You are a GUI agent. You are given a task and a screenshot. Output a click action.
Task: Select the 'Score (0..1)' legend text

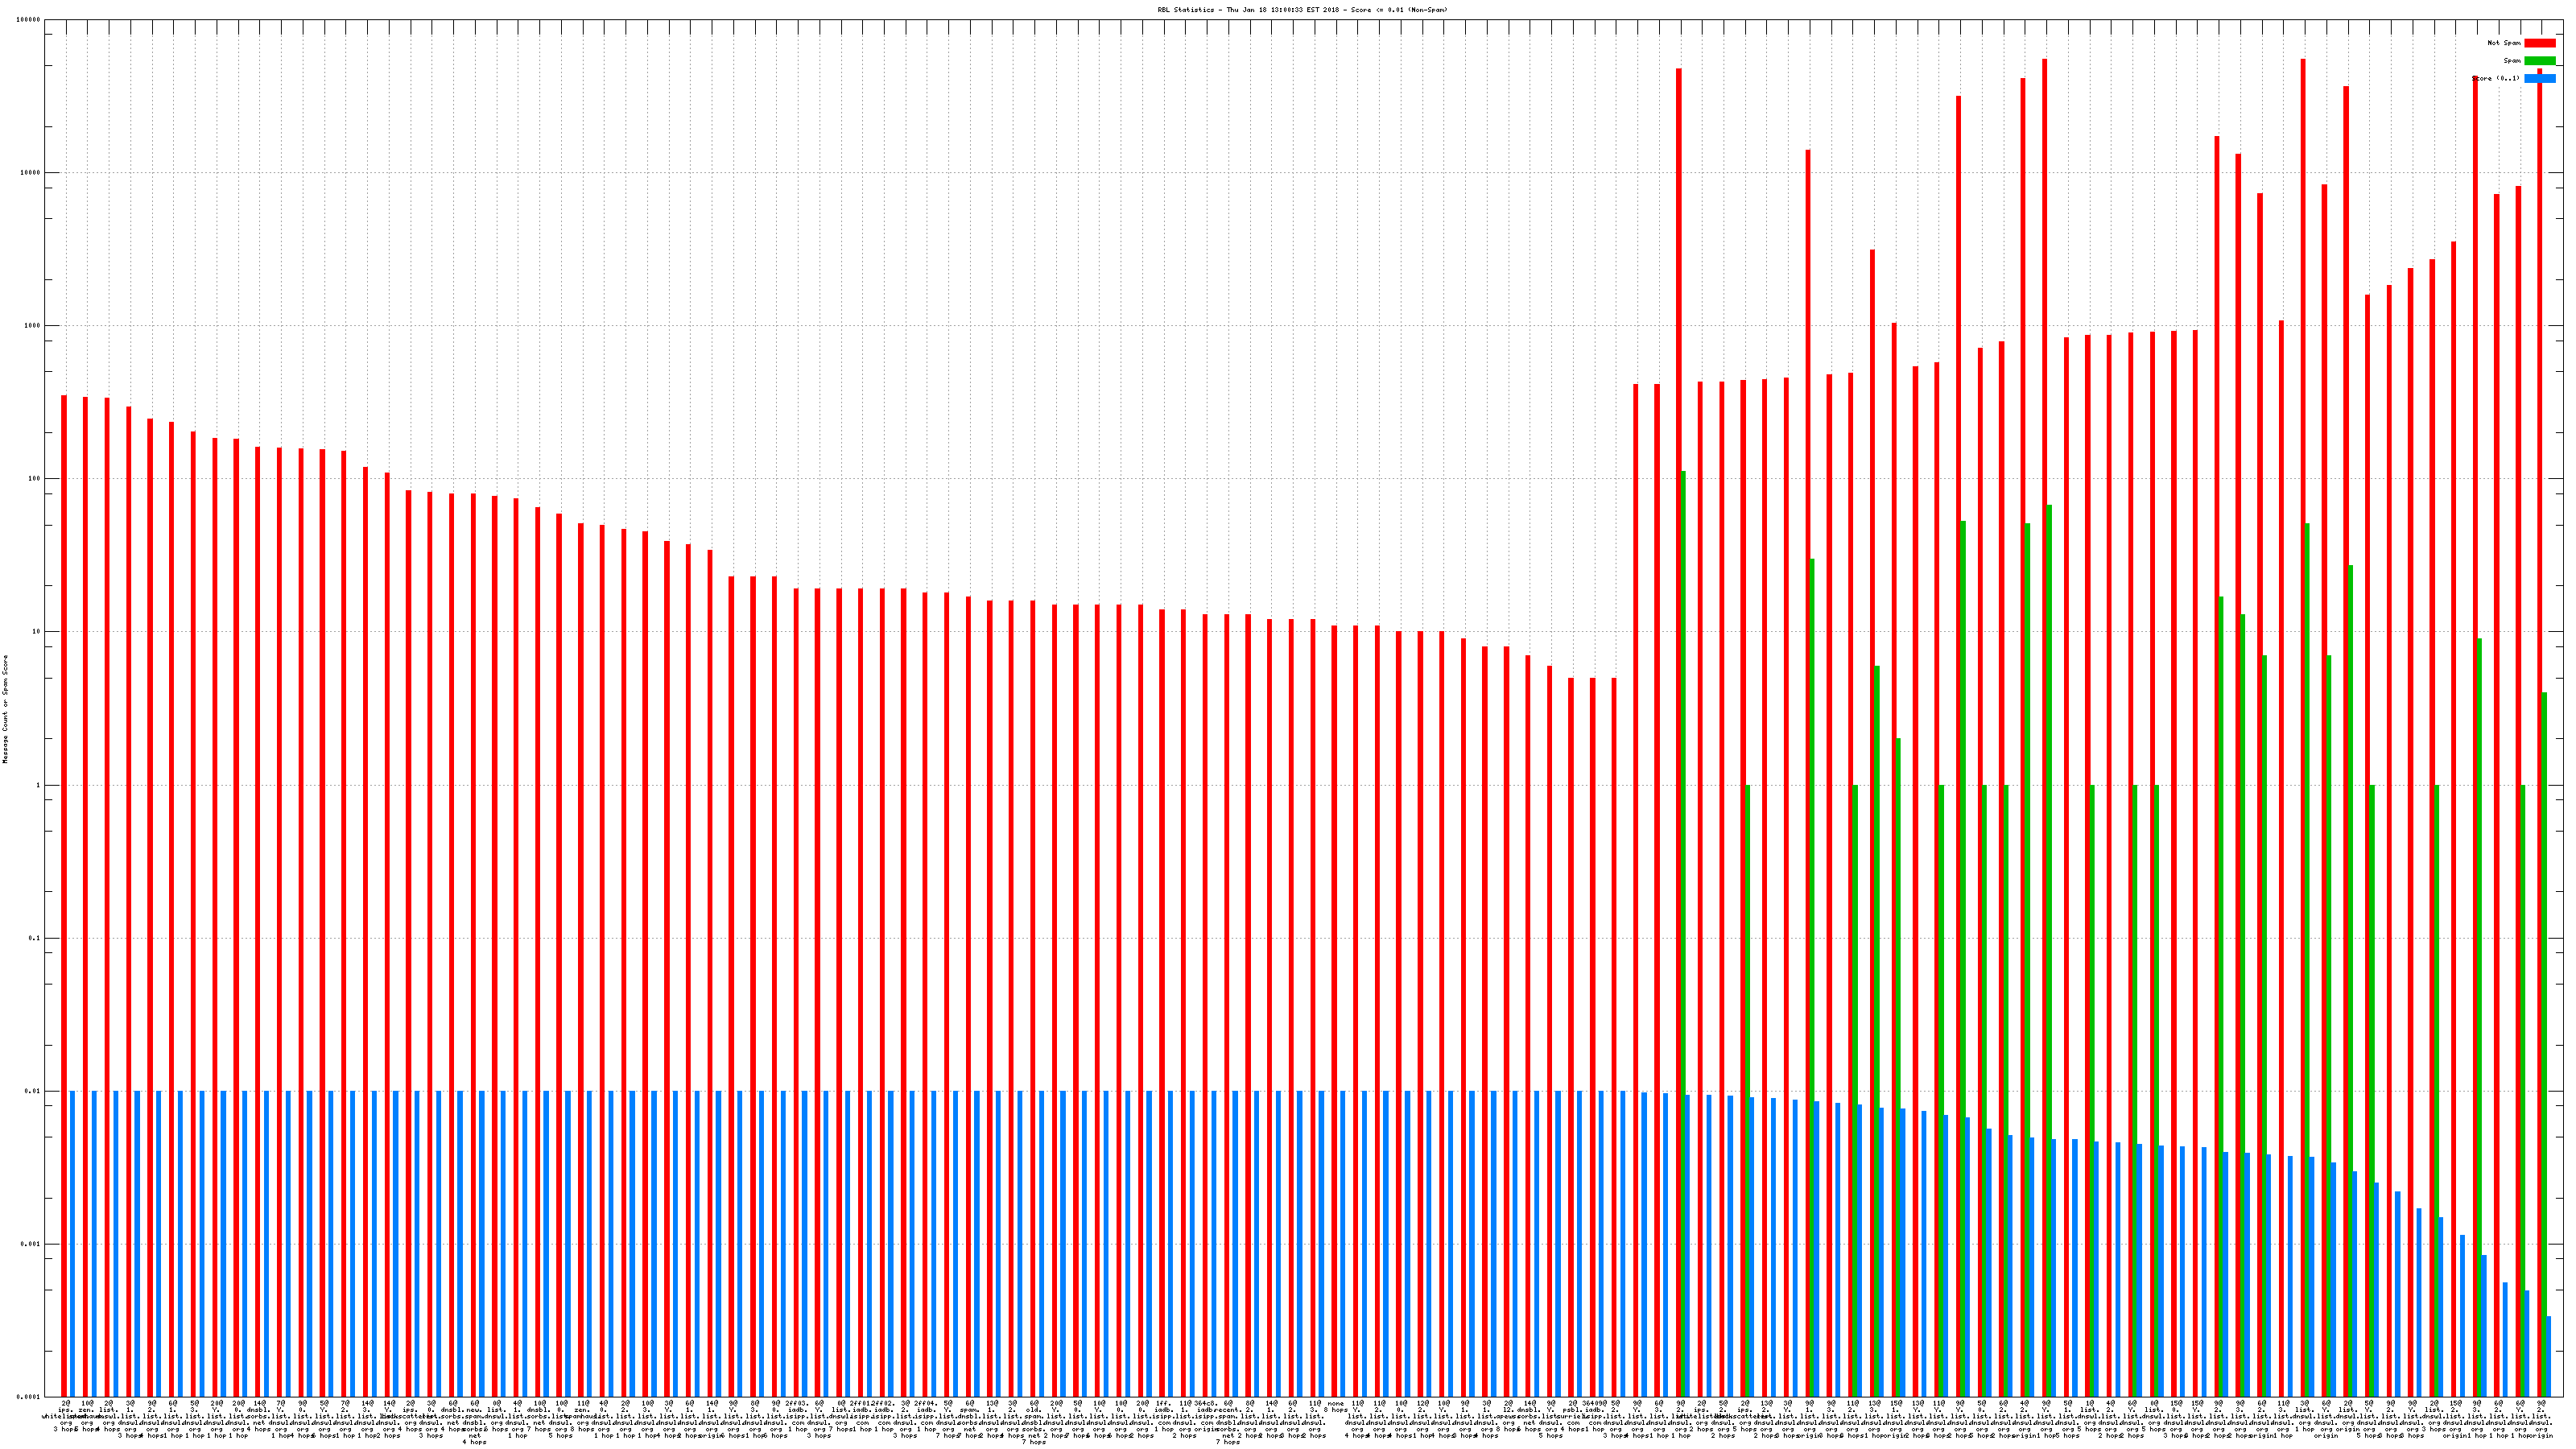(x=2496, y=78)
